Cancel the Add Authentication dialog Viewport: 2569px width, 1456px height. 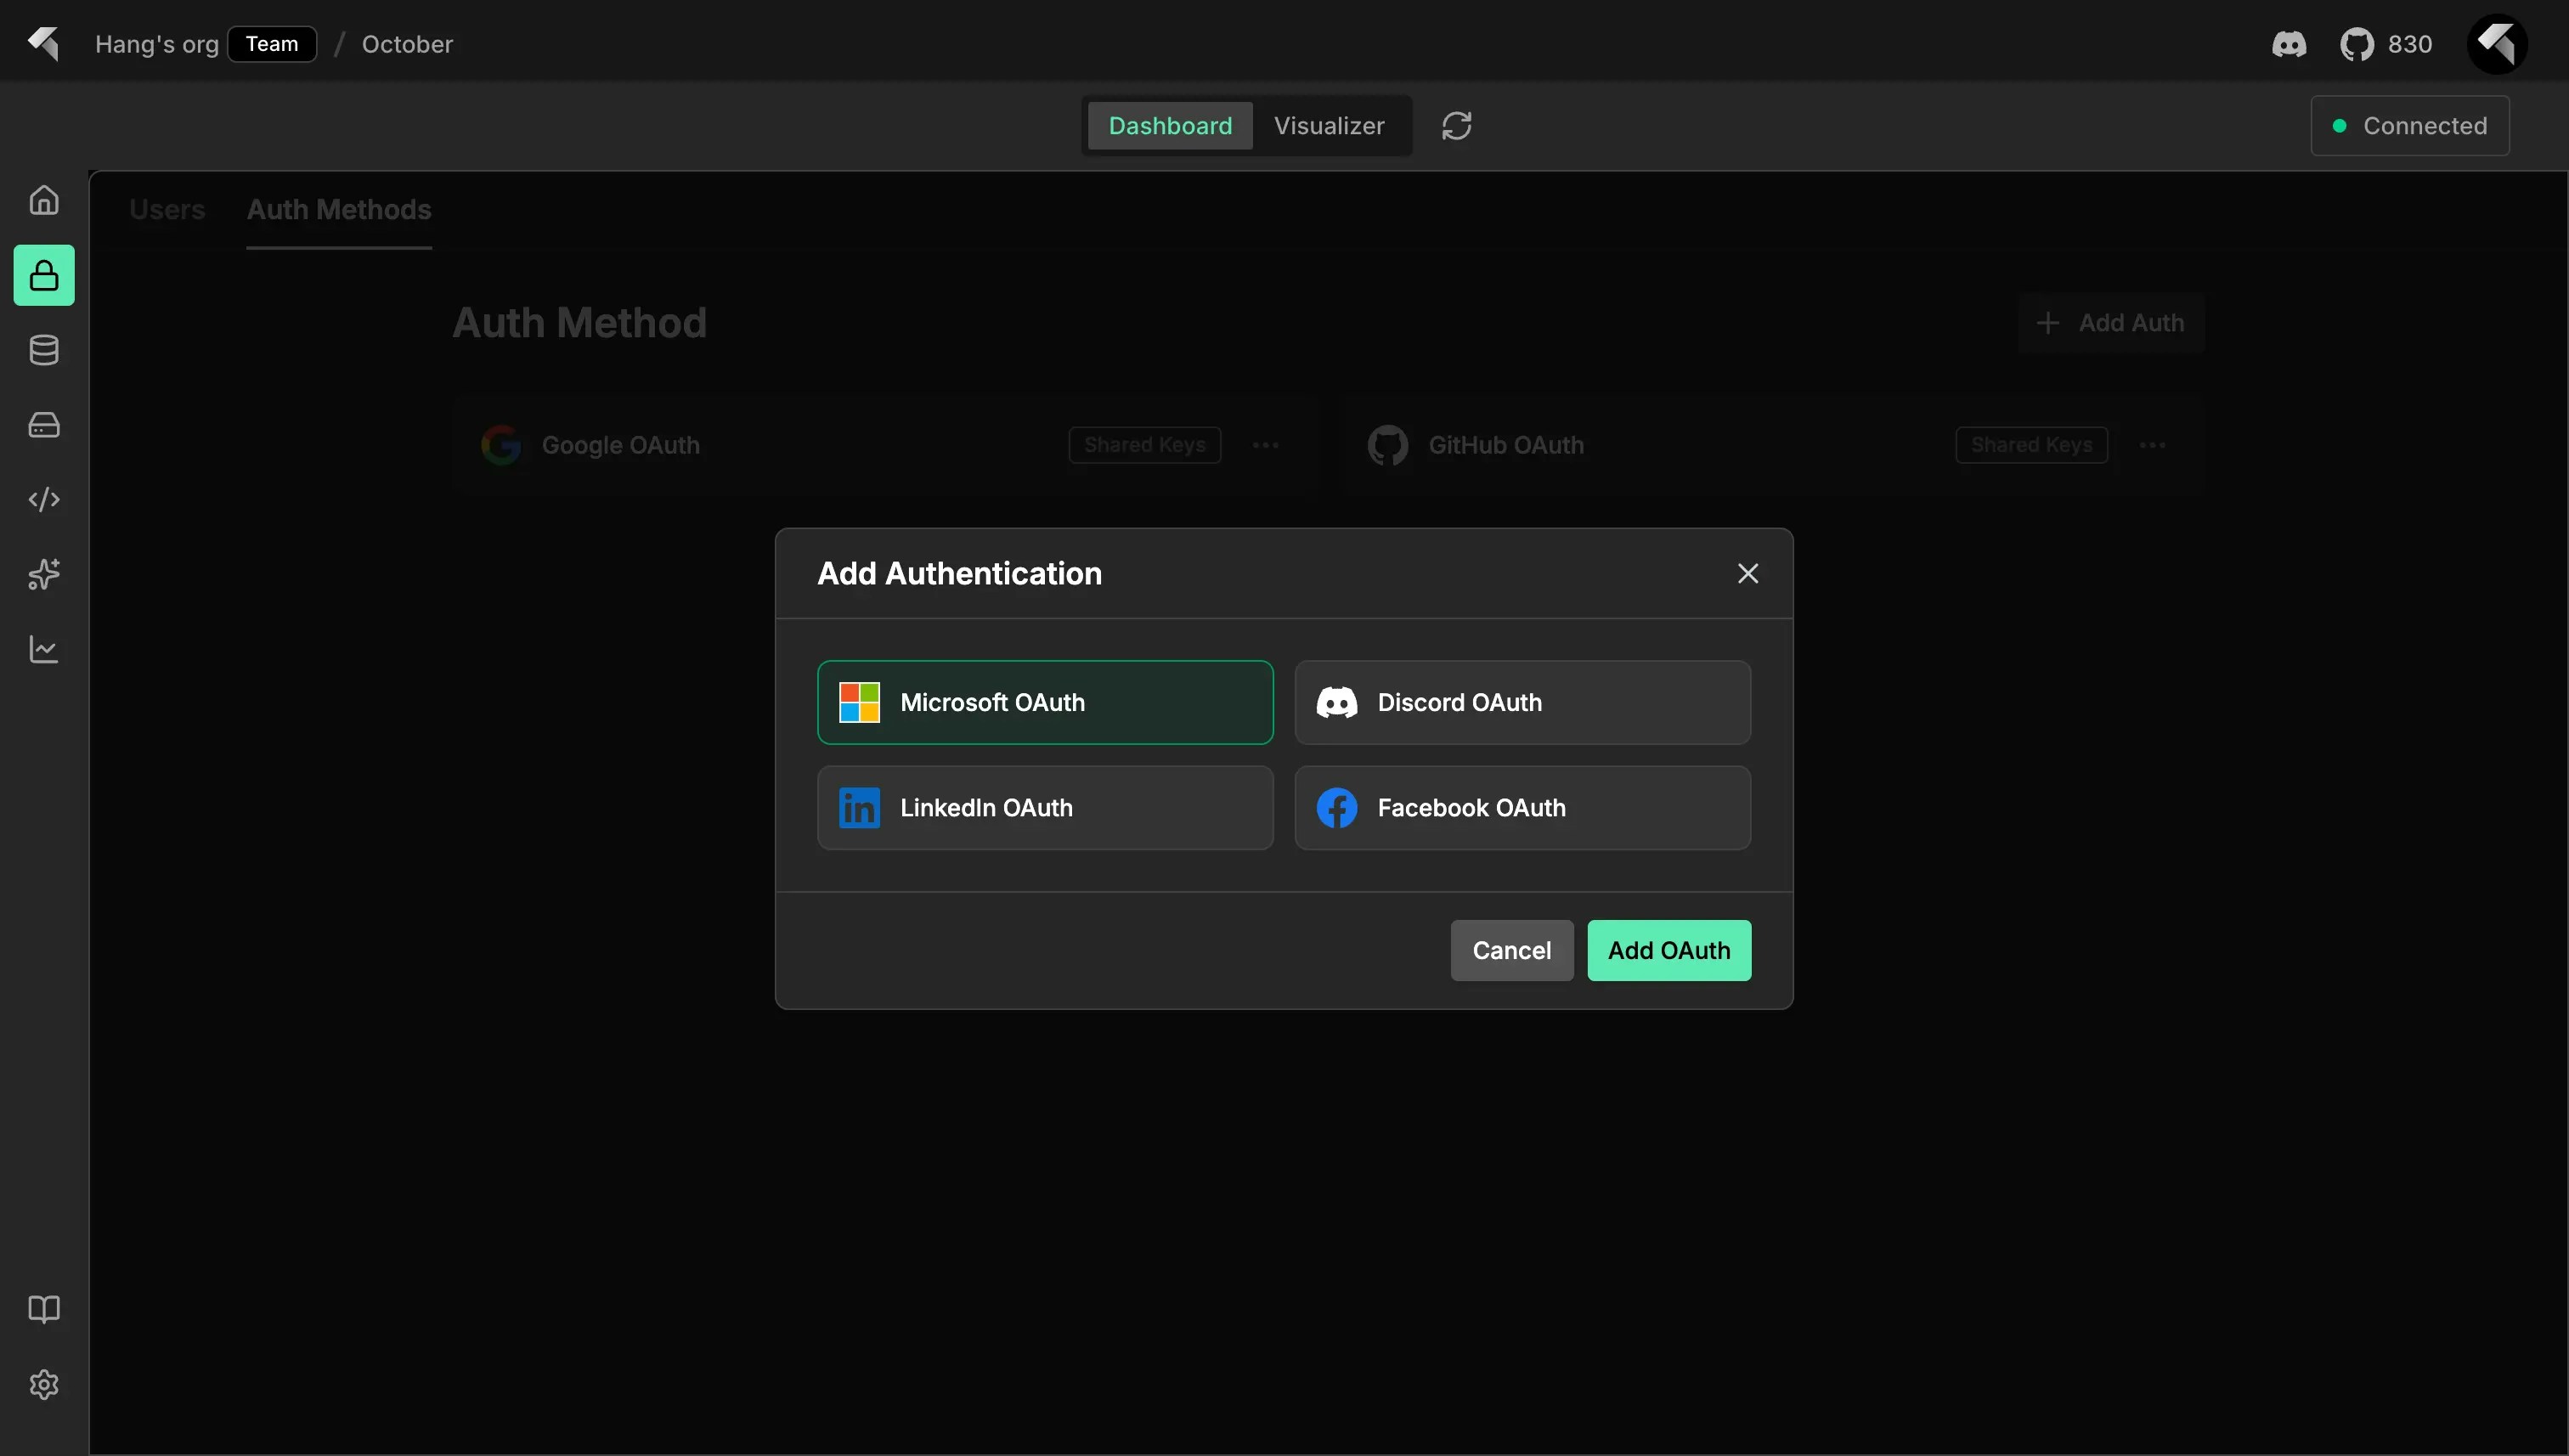(1510, 950)
